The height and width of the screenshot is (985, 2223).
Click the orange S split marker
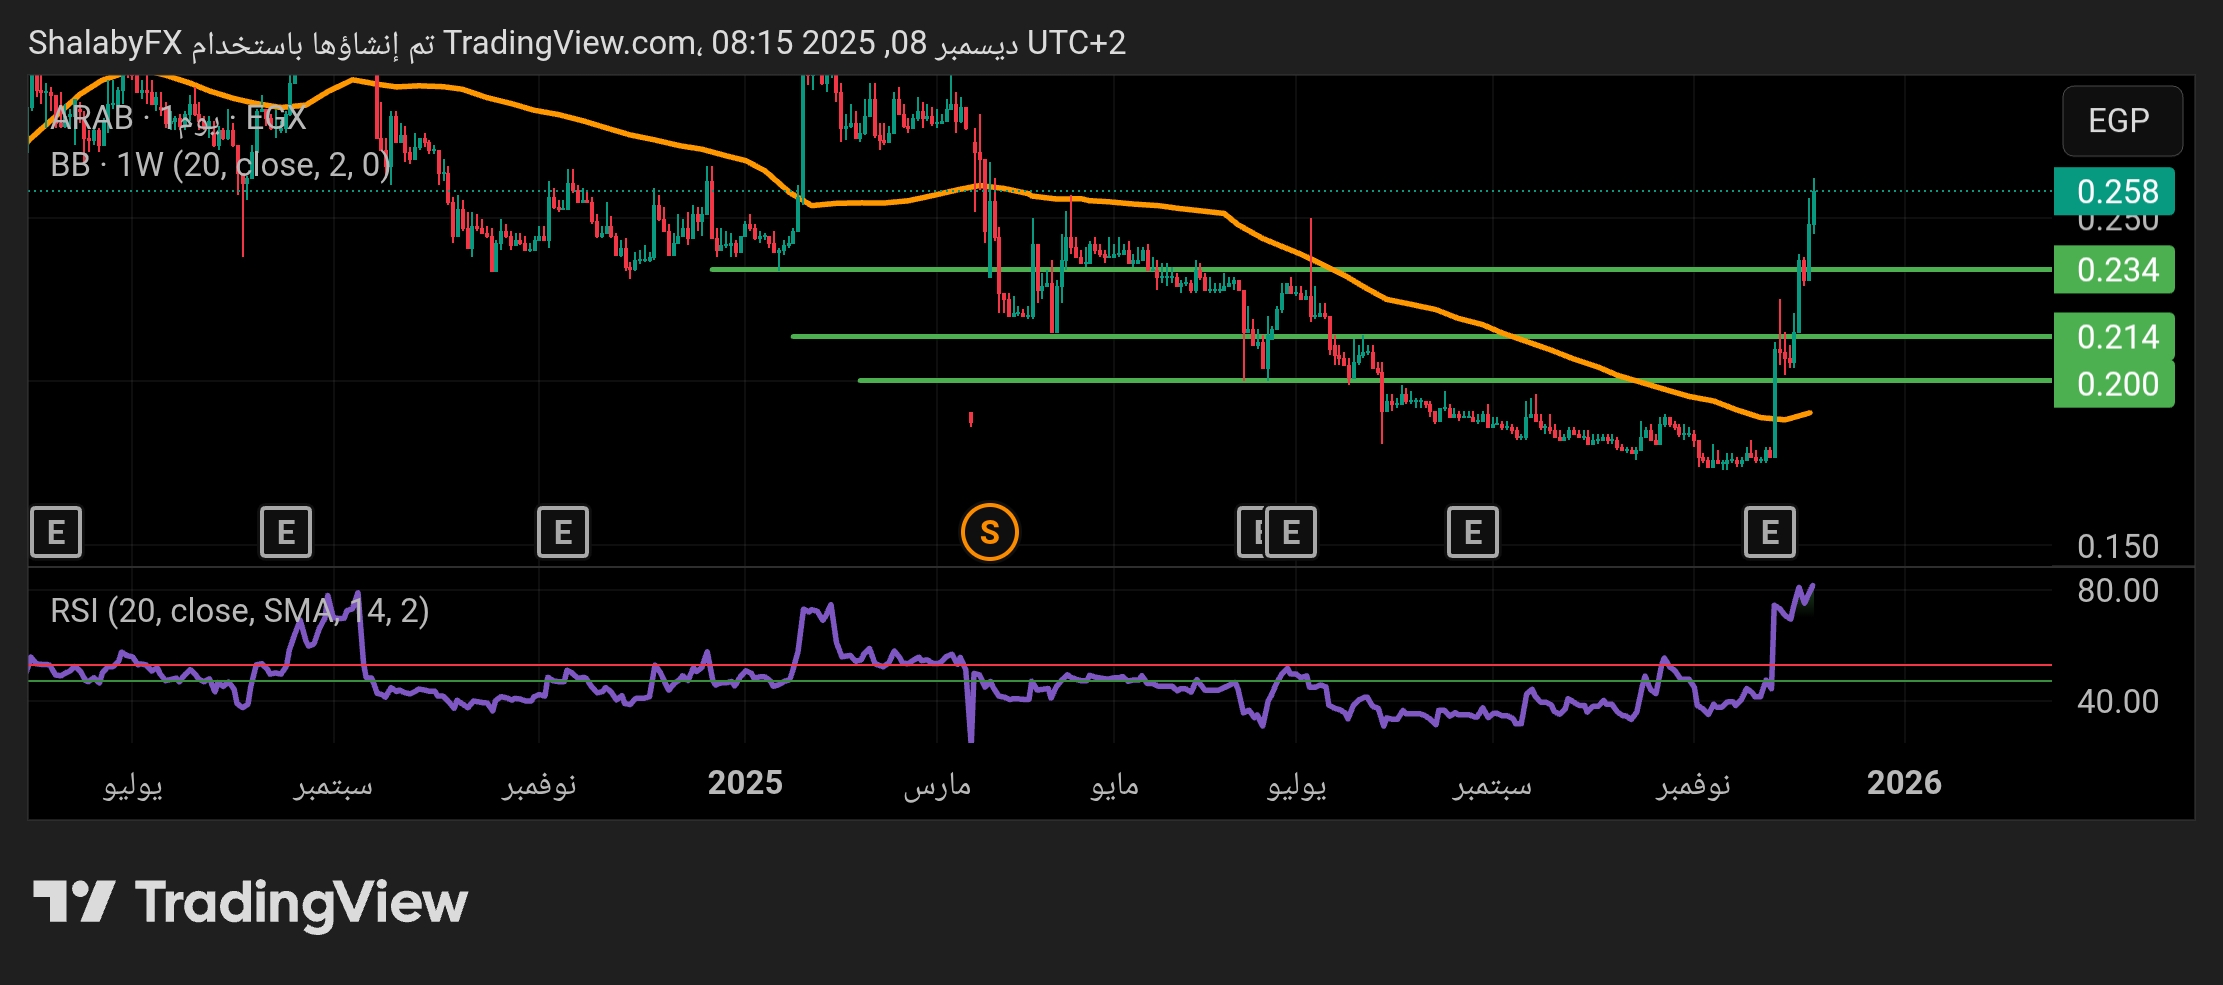point(989,532)
